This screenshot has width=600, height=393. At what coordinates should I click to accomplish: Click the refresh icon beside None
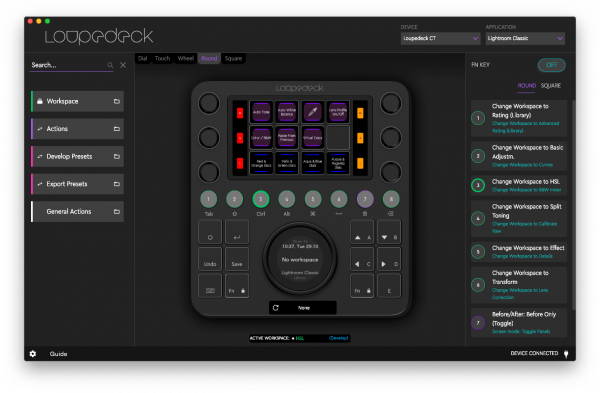pyautogui.click(x=276, y=308)
